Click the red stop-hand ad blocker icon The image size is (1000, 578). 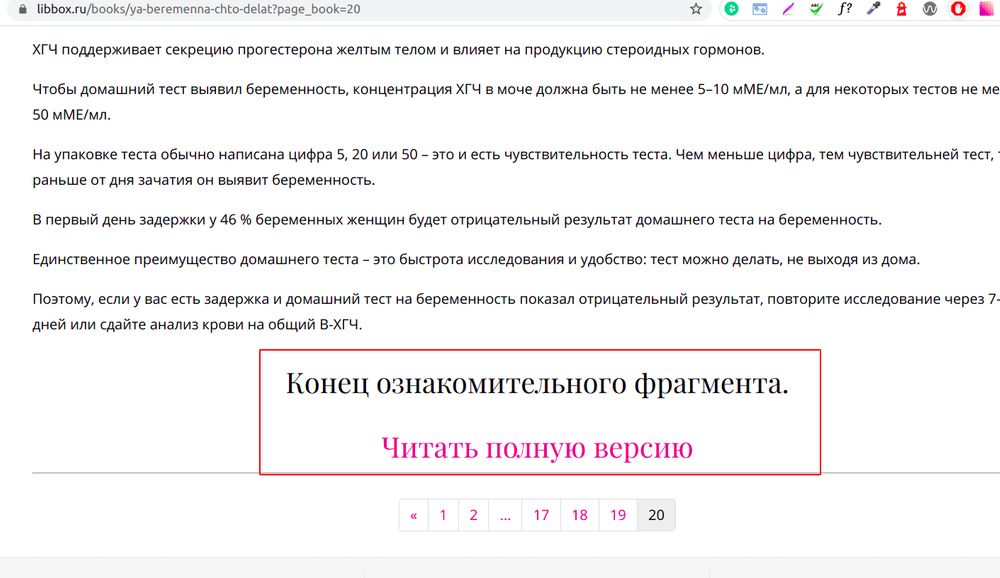click(x=957, y=9)
